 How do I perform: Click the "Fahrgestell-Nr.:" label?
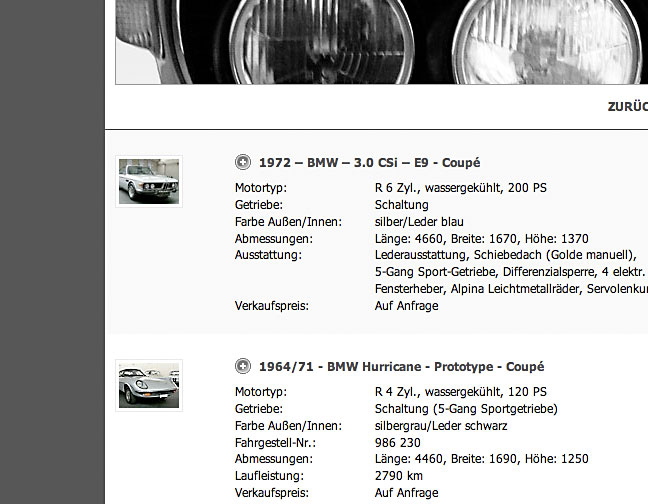pyautogui.click(x=275, y=443)
